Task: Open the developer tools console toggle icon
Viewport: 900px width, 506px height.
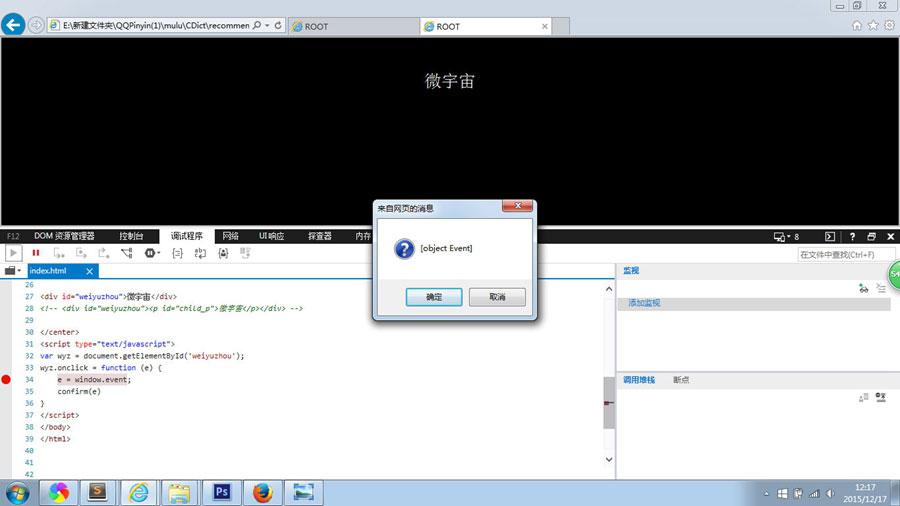Action: pos(829,237)
